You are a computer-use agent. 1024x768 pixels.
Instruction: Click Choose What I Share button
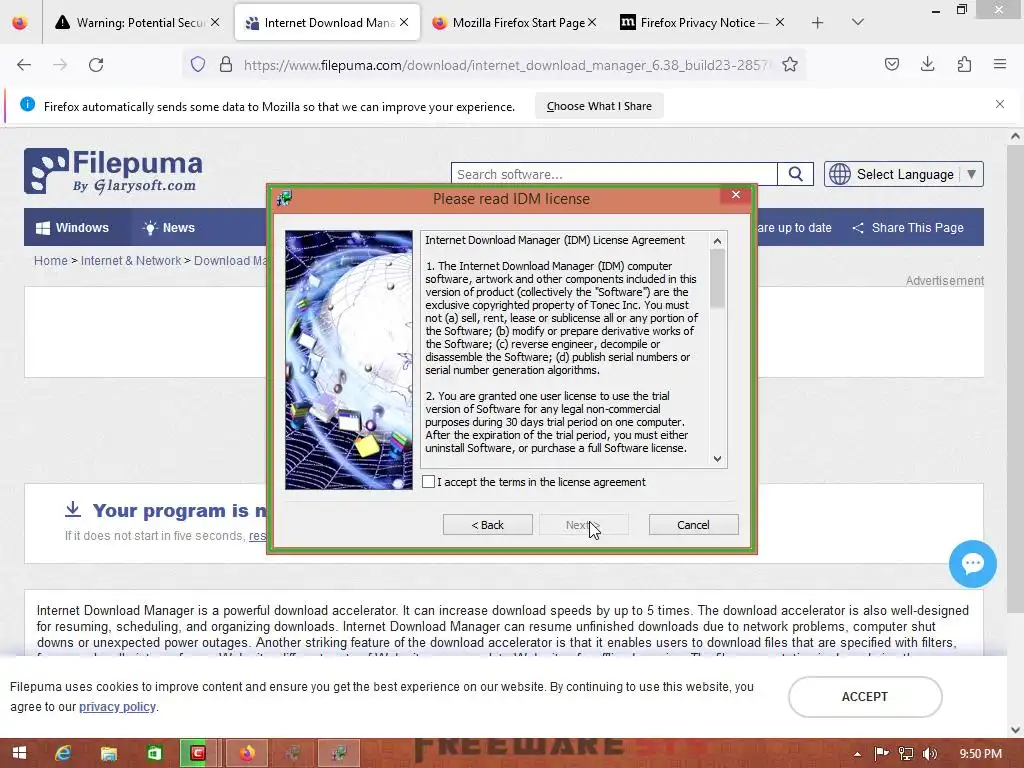[x=599, y=106]
